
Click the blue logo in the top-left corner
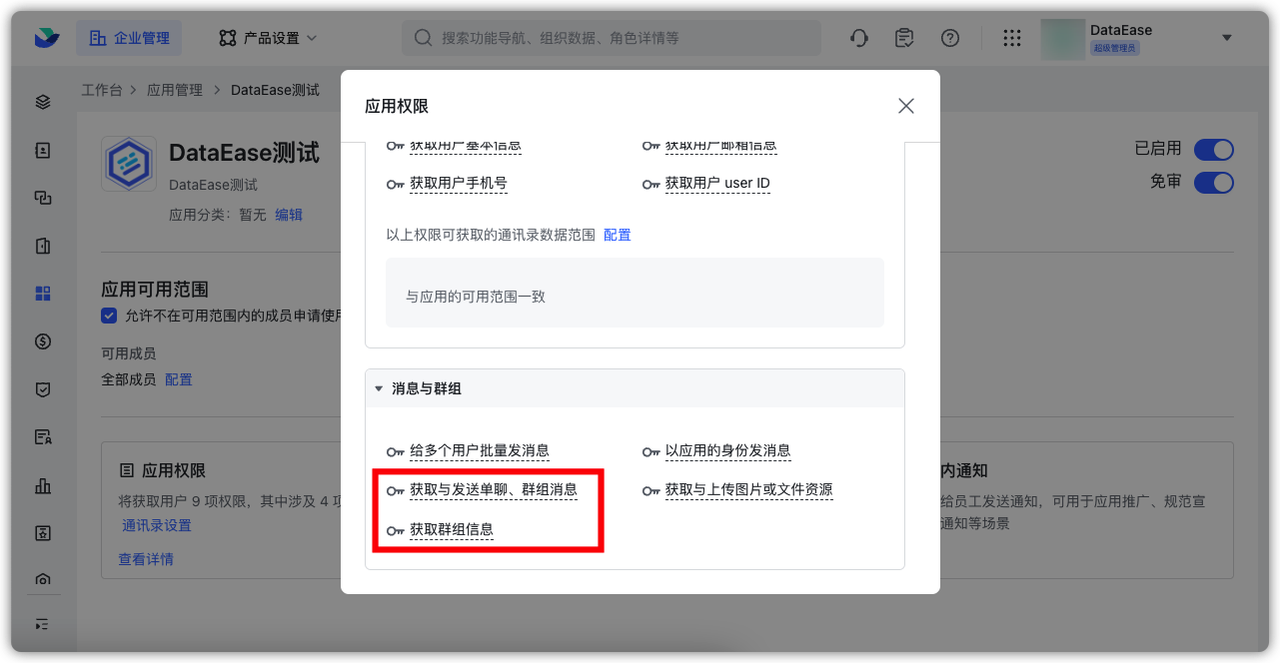pos(46,38)
